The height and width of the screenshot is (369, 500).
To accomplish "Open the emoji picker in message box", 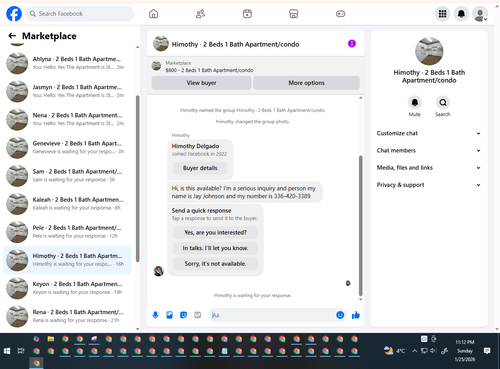I will click(340, 315).
